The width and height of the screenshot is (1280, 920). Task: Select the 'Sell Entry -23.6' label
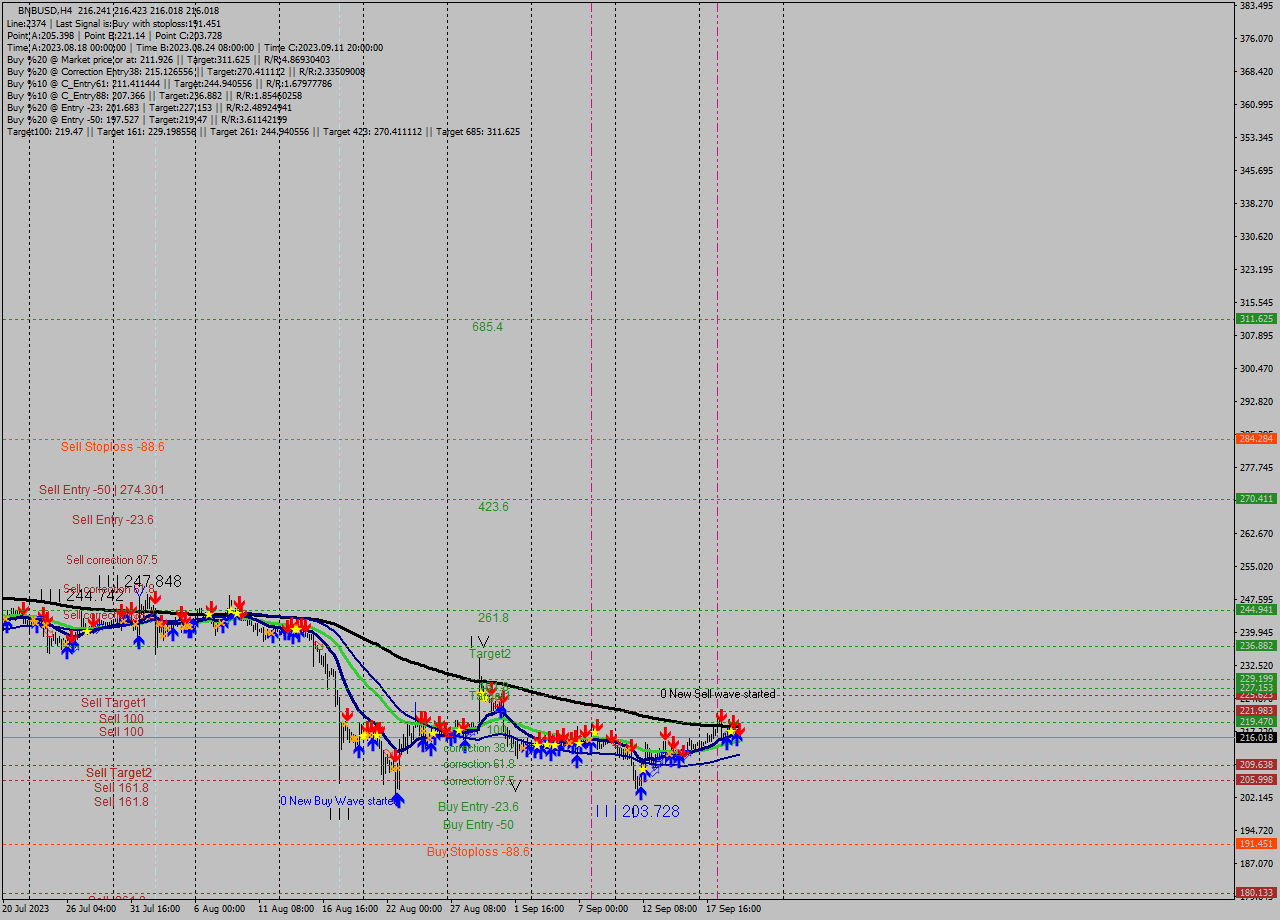tap(113, 520)
